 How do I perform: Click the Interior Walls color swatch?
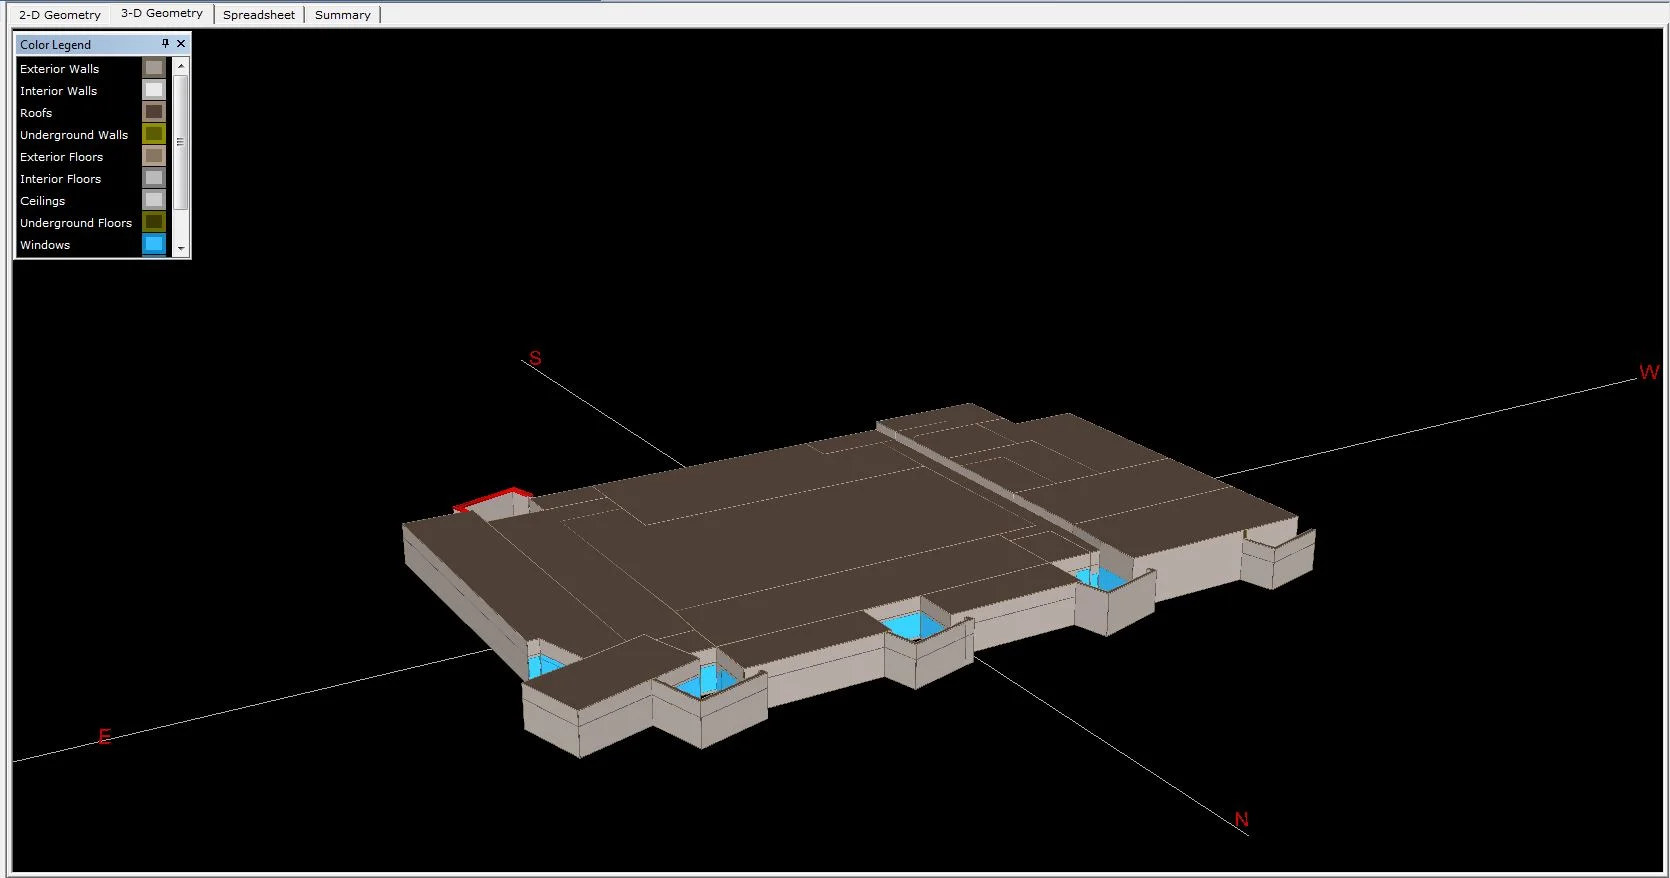154,90
